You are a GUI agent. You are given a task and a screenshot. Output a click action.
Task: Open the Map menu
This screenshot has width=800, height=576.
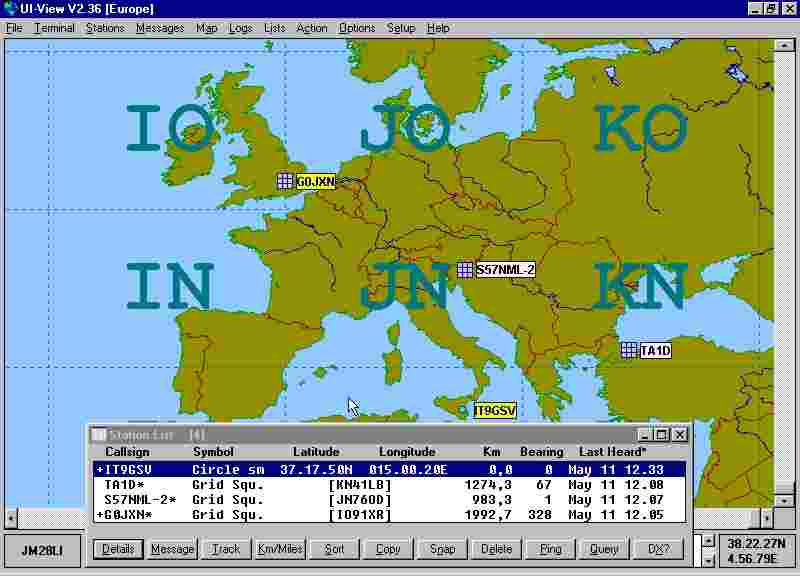coord(206,28)
